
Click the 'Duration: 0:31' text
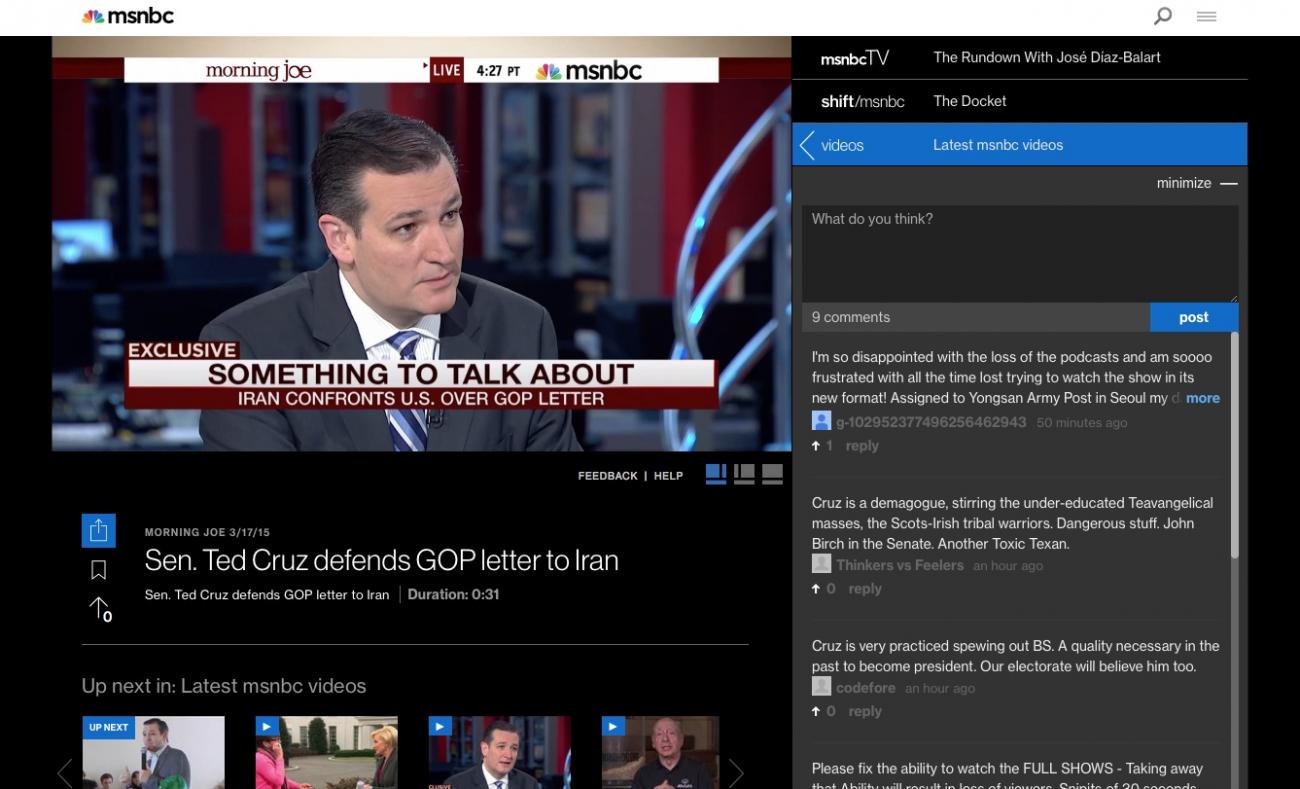point(453,594)
